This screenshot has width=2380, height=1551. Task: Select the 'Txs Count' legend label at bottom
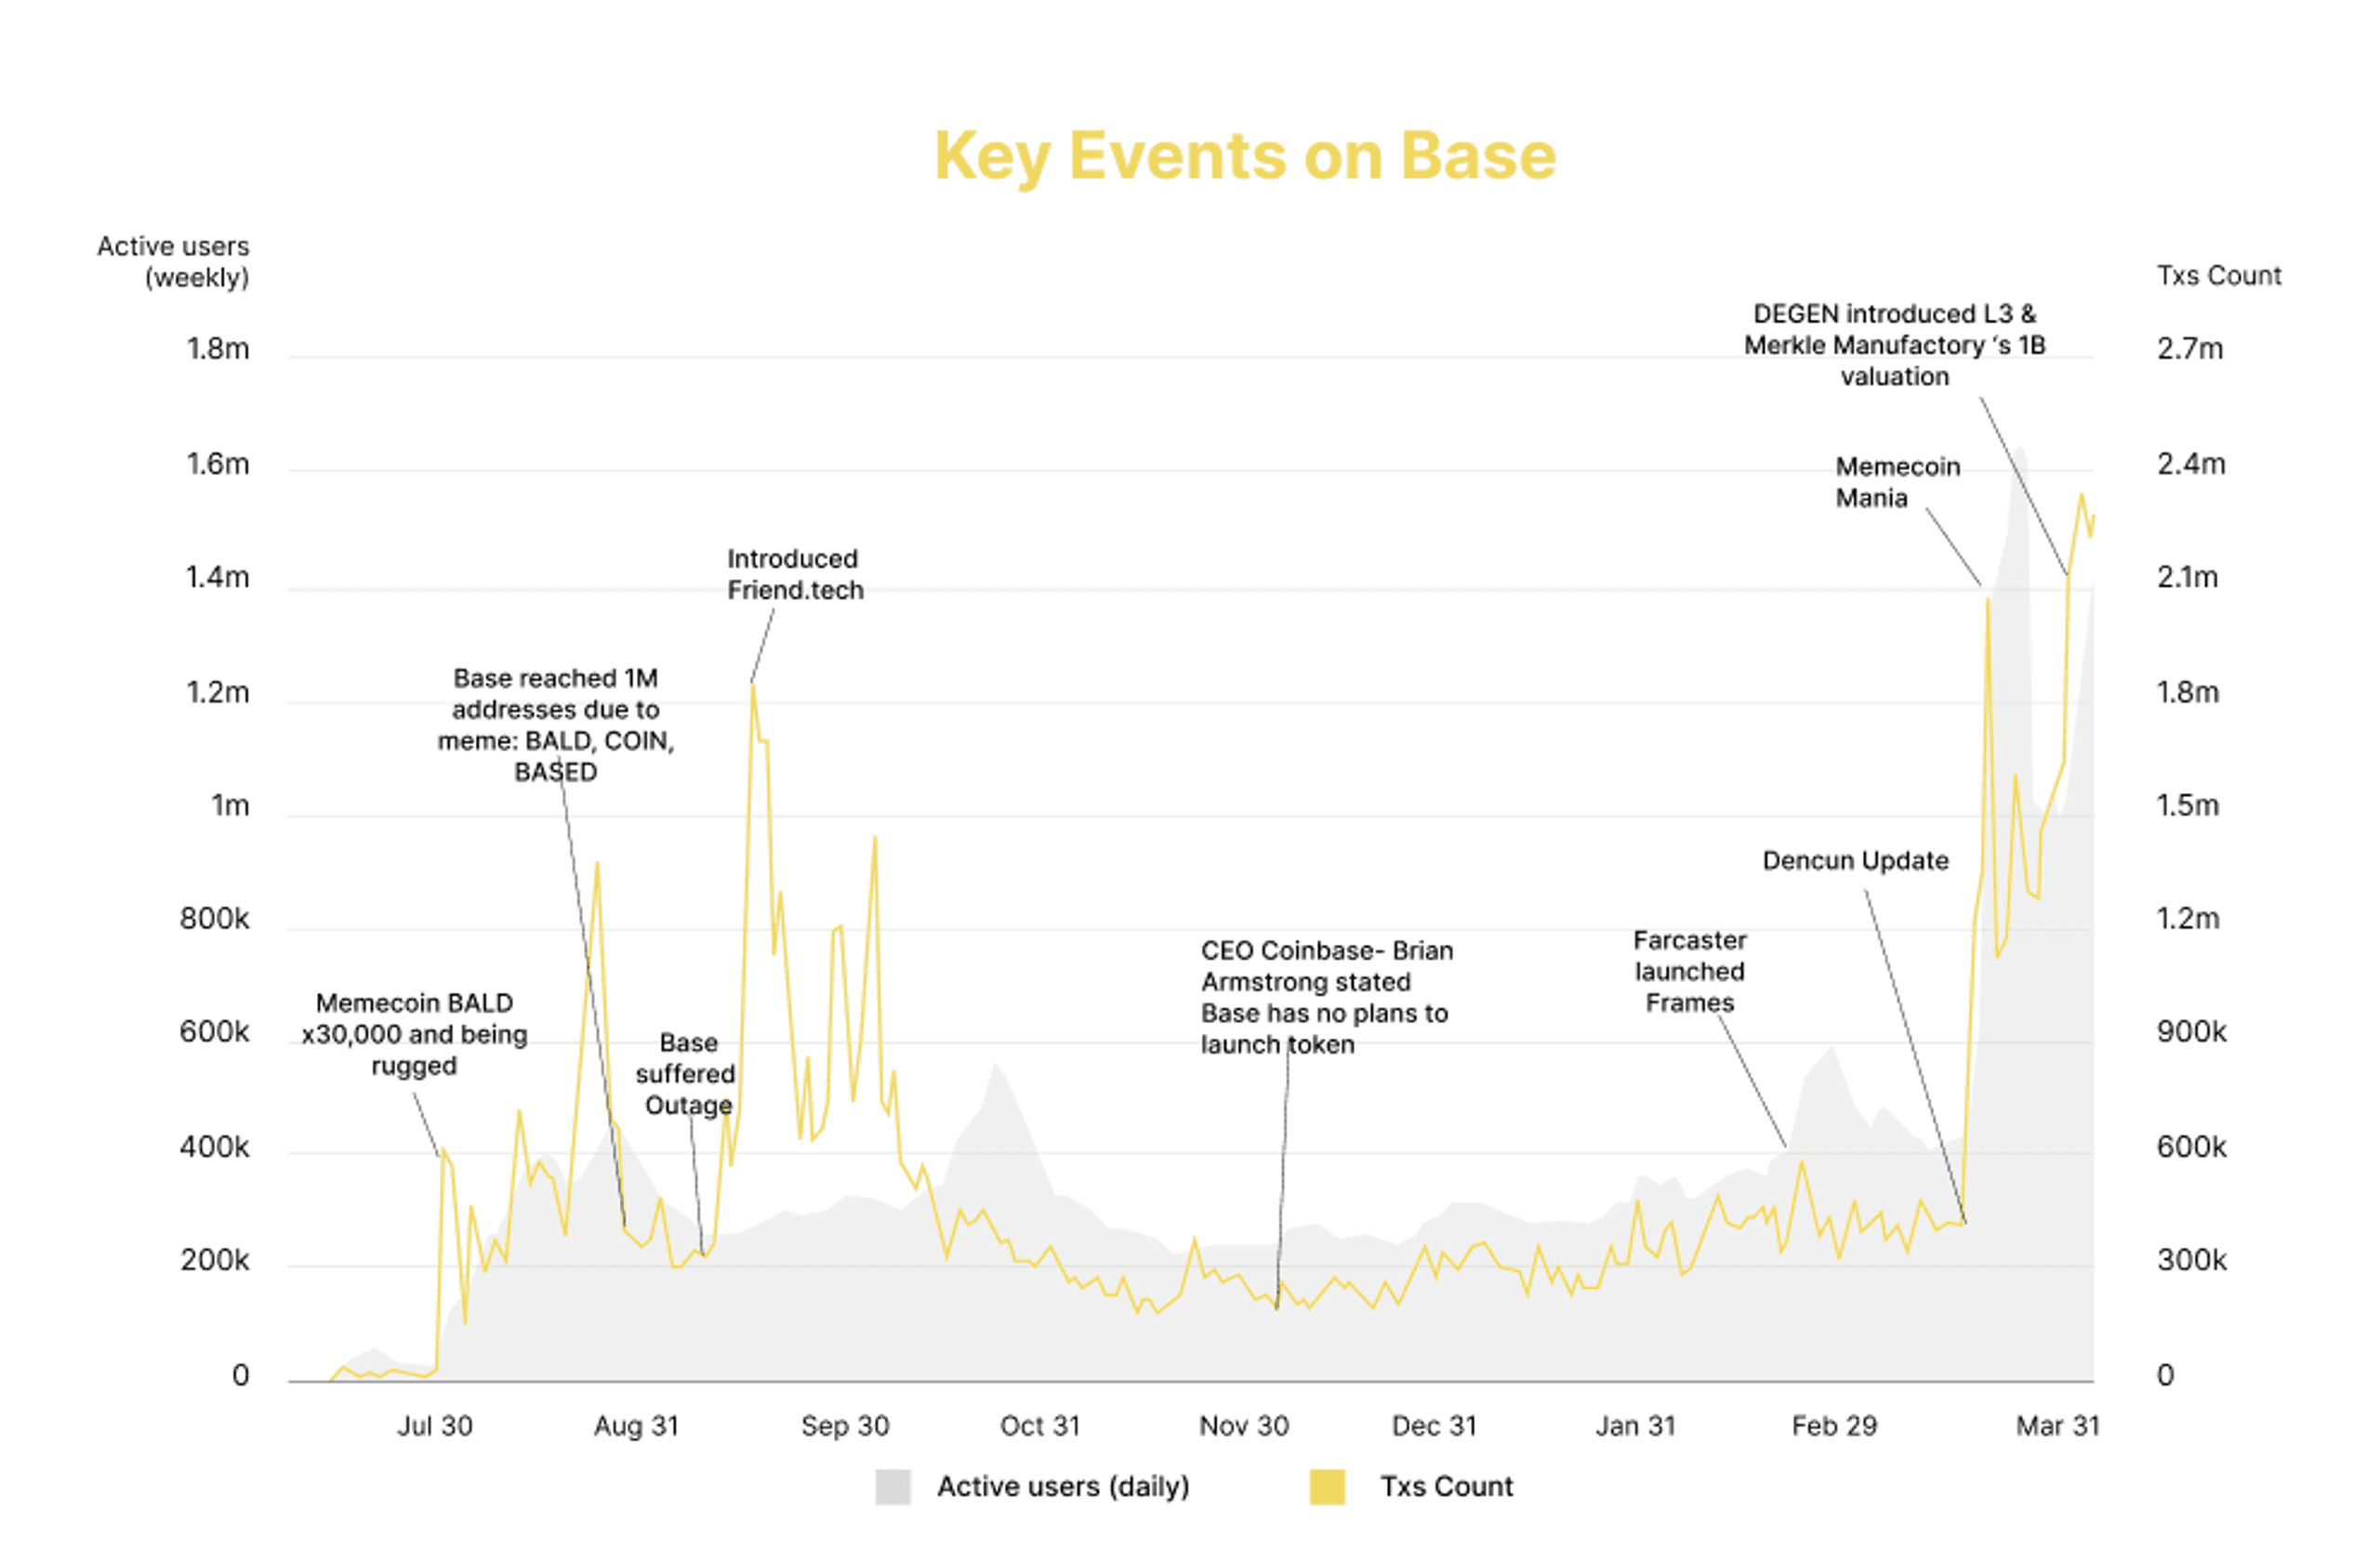1446,1486
